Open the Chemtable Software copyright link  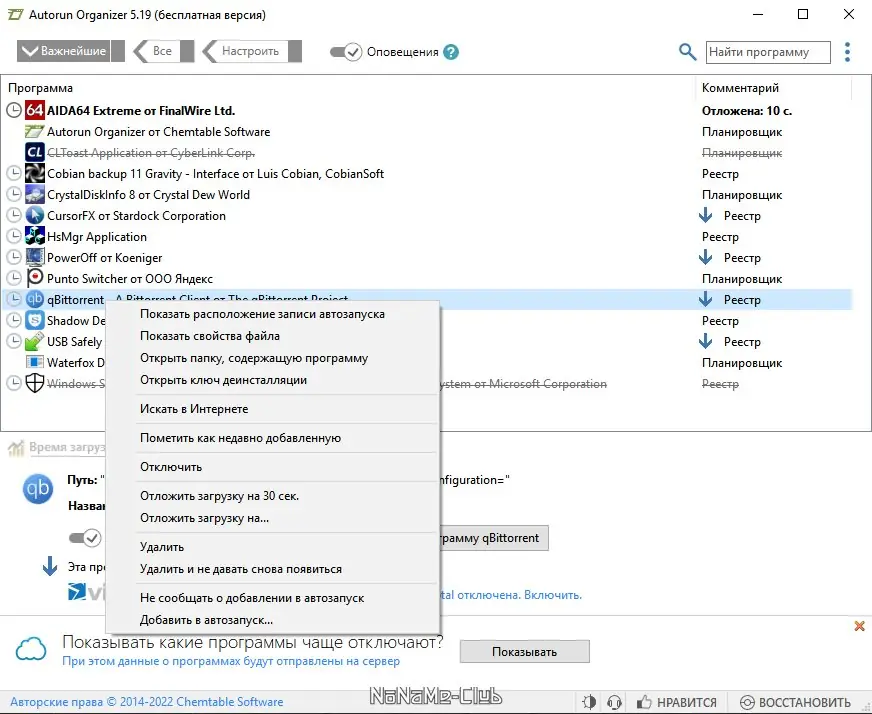pos(147,702)
